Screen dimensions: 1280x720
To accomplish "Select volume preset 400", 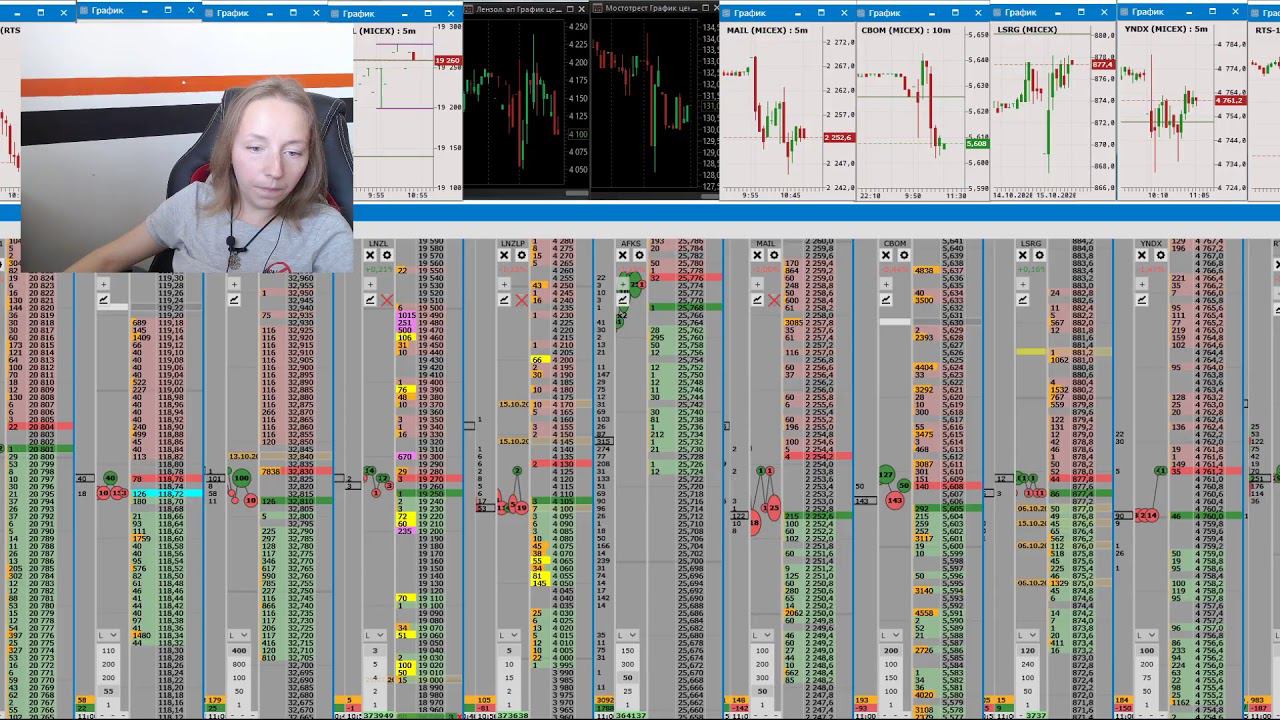I will click(239, 651).
